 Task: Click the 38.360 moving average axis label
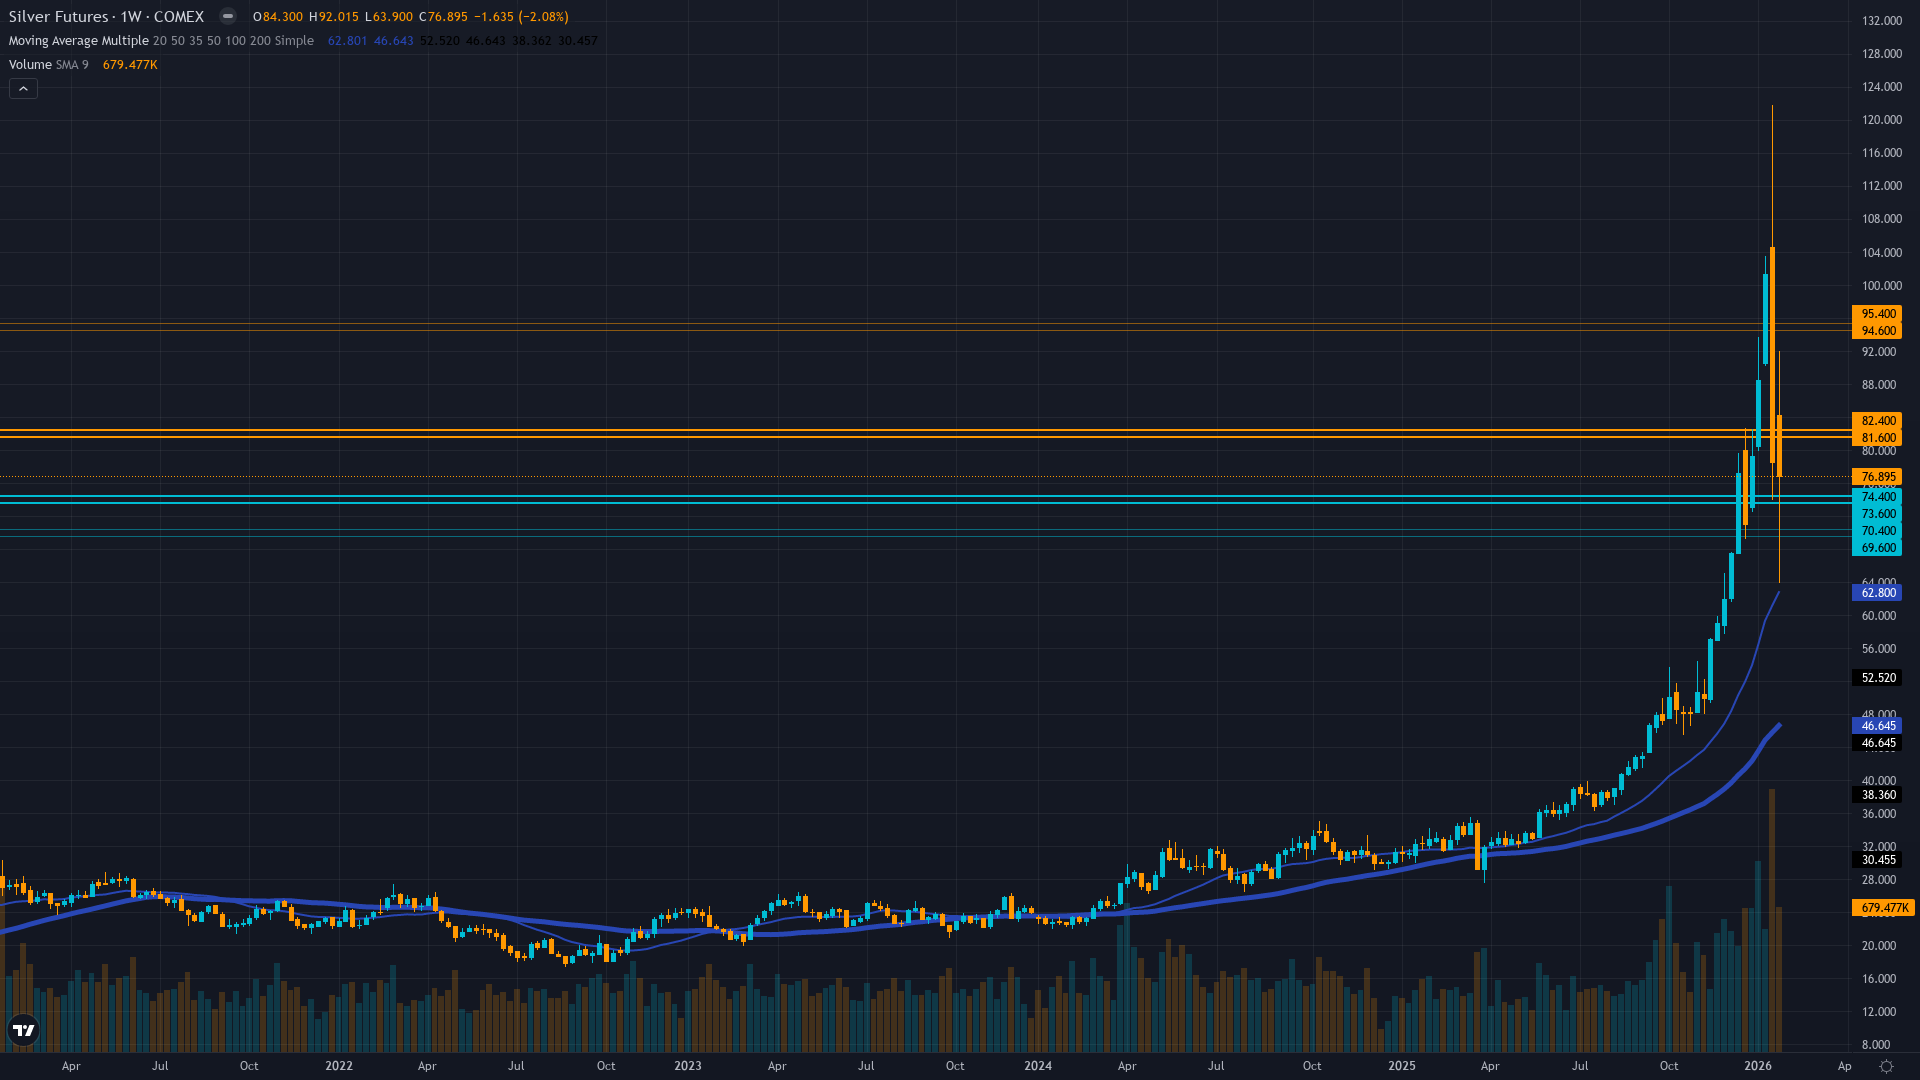pos(1877,796)
